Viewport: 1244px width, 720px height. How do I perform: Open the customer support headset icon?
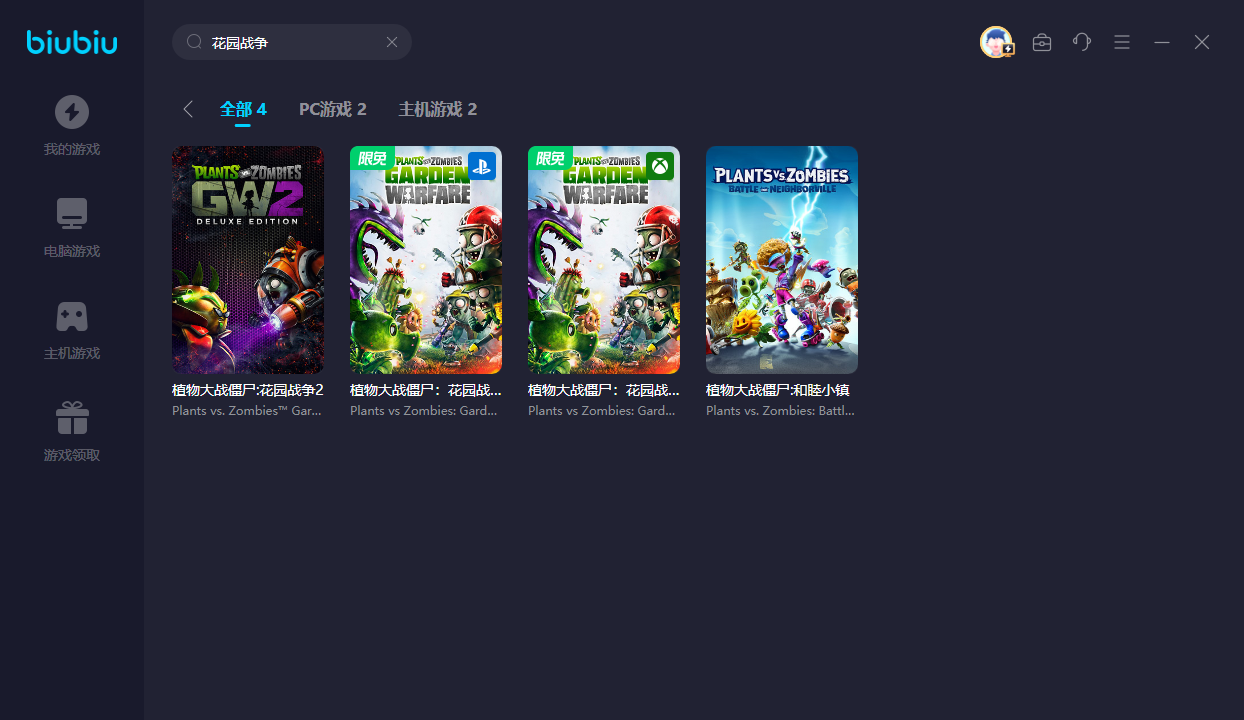(x=1082, y=42)
